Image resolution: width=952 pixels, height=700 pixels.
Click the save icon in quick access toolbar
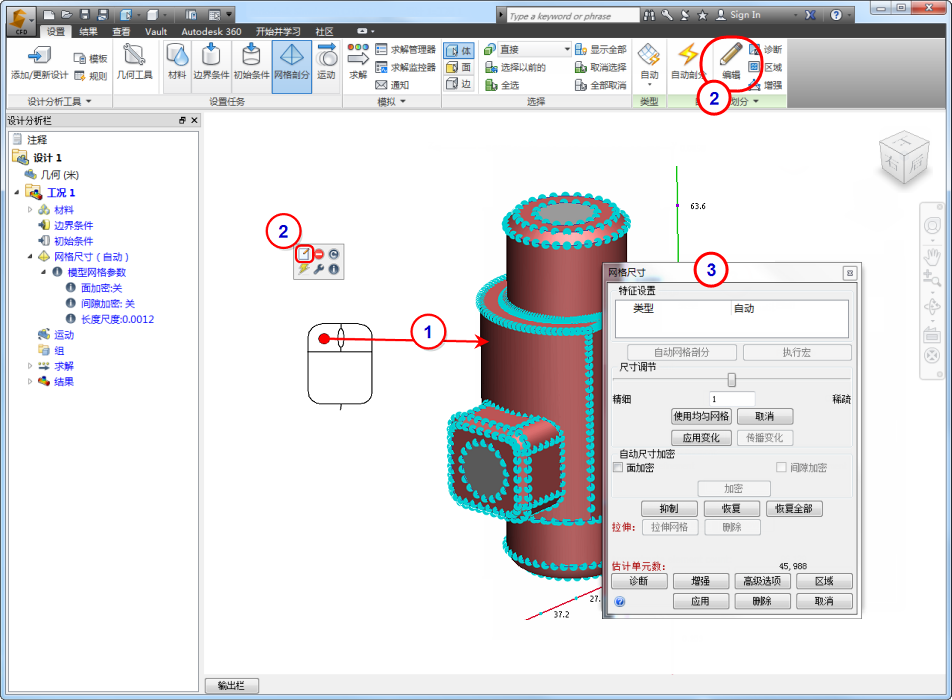85,15
